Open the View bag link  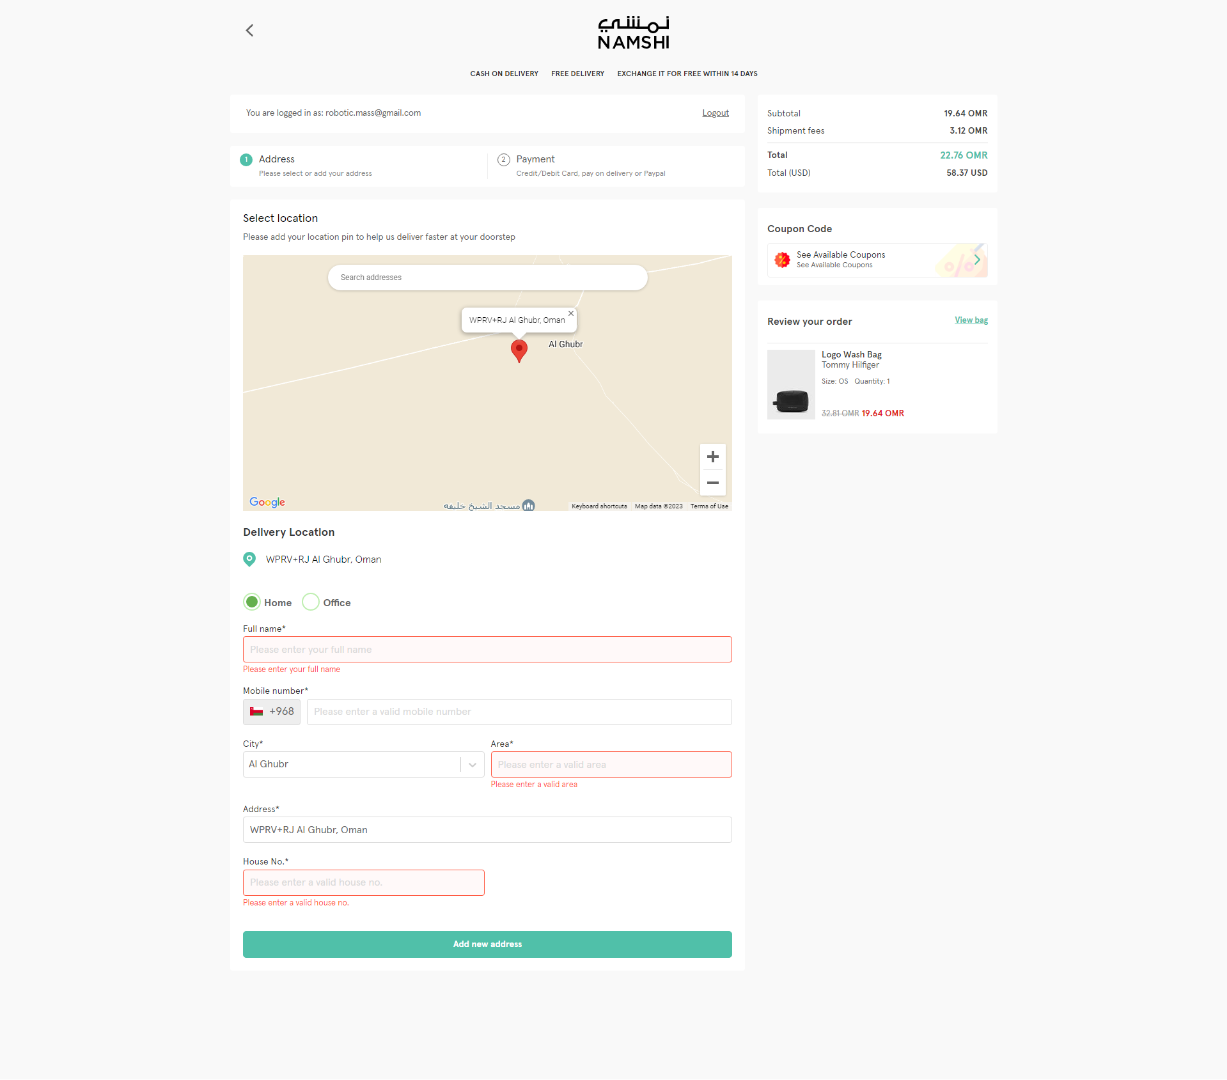pos(971,320)
